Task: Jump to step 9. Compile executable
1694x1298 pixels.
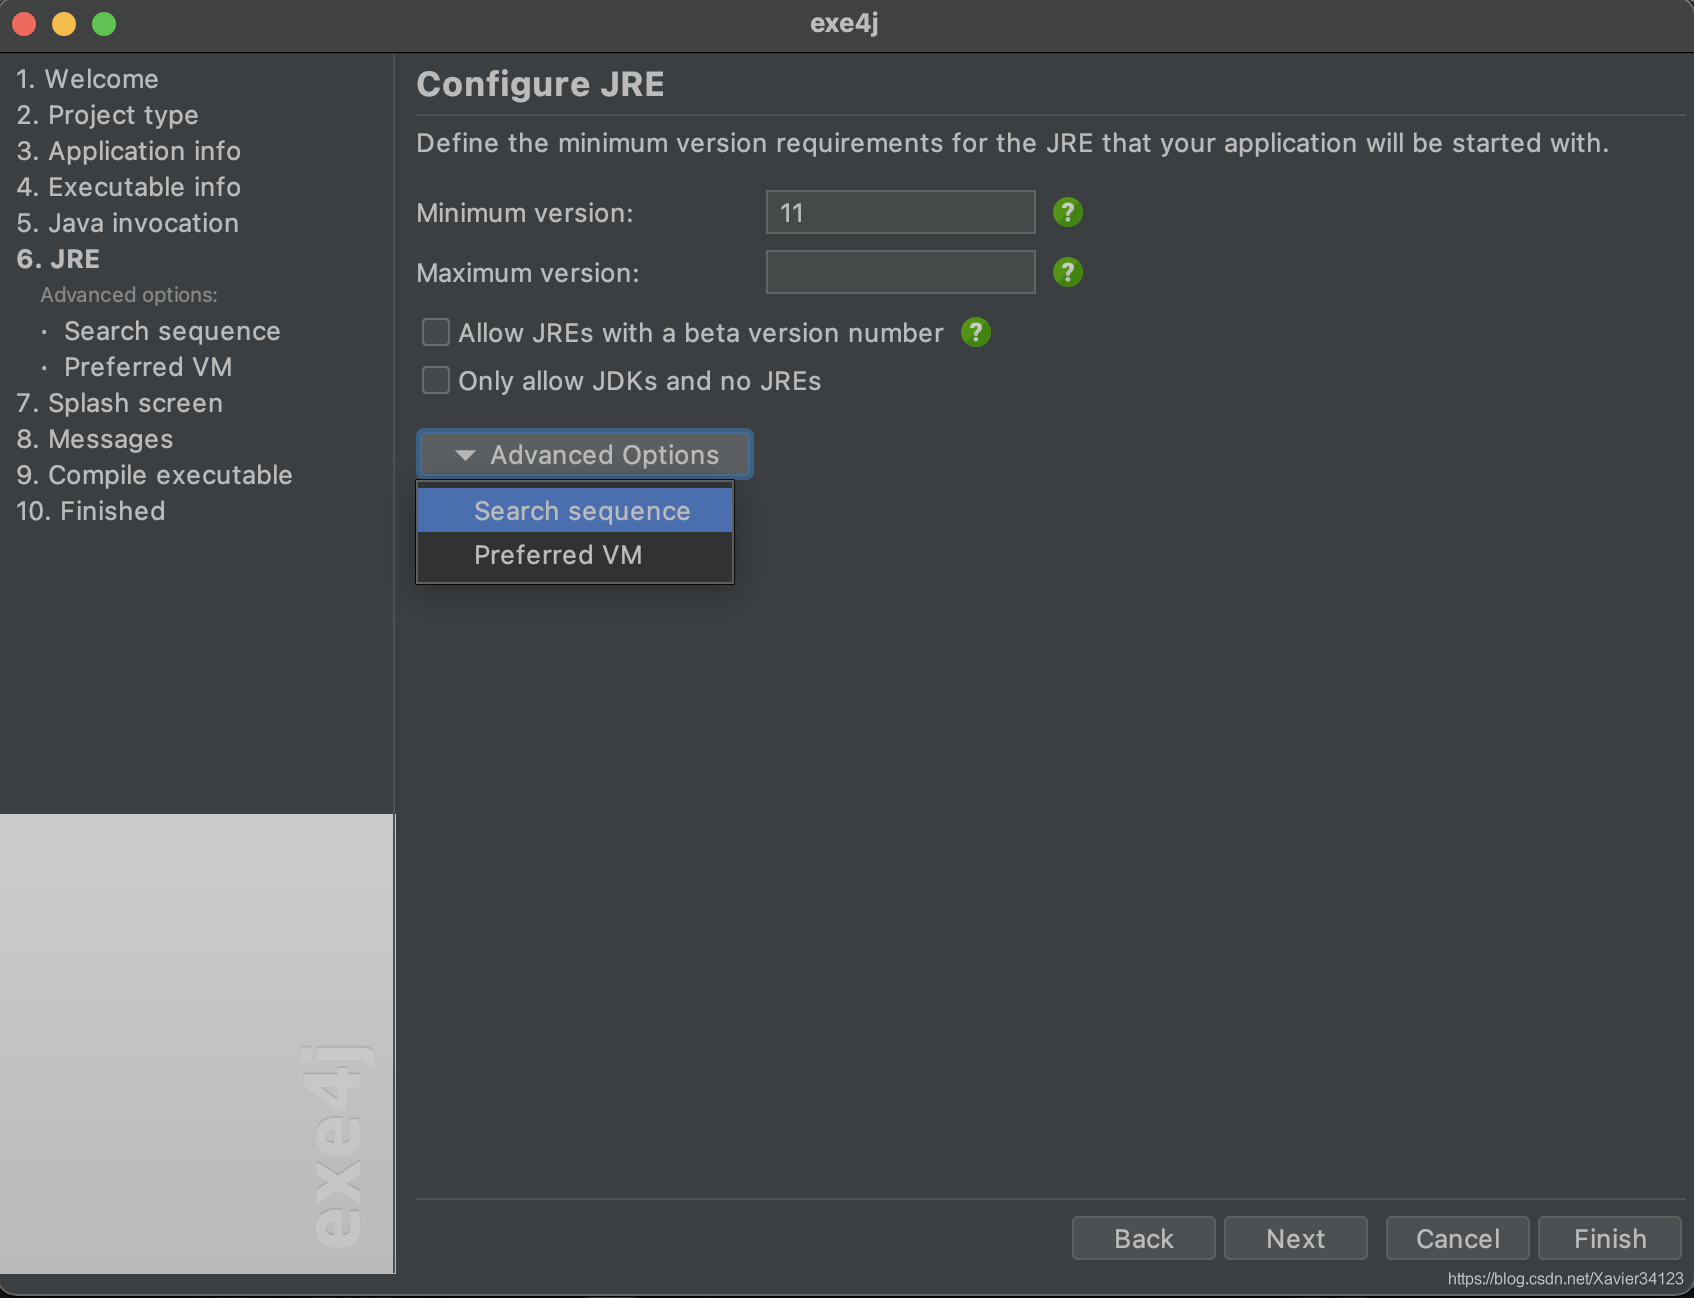Action: tap(154, 475)
